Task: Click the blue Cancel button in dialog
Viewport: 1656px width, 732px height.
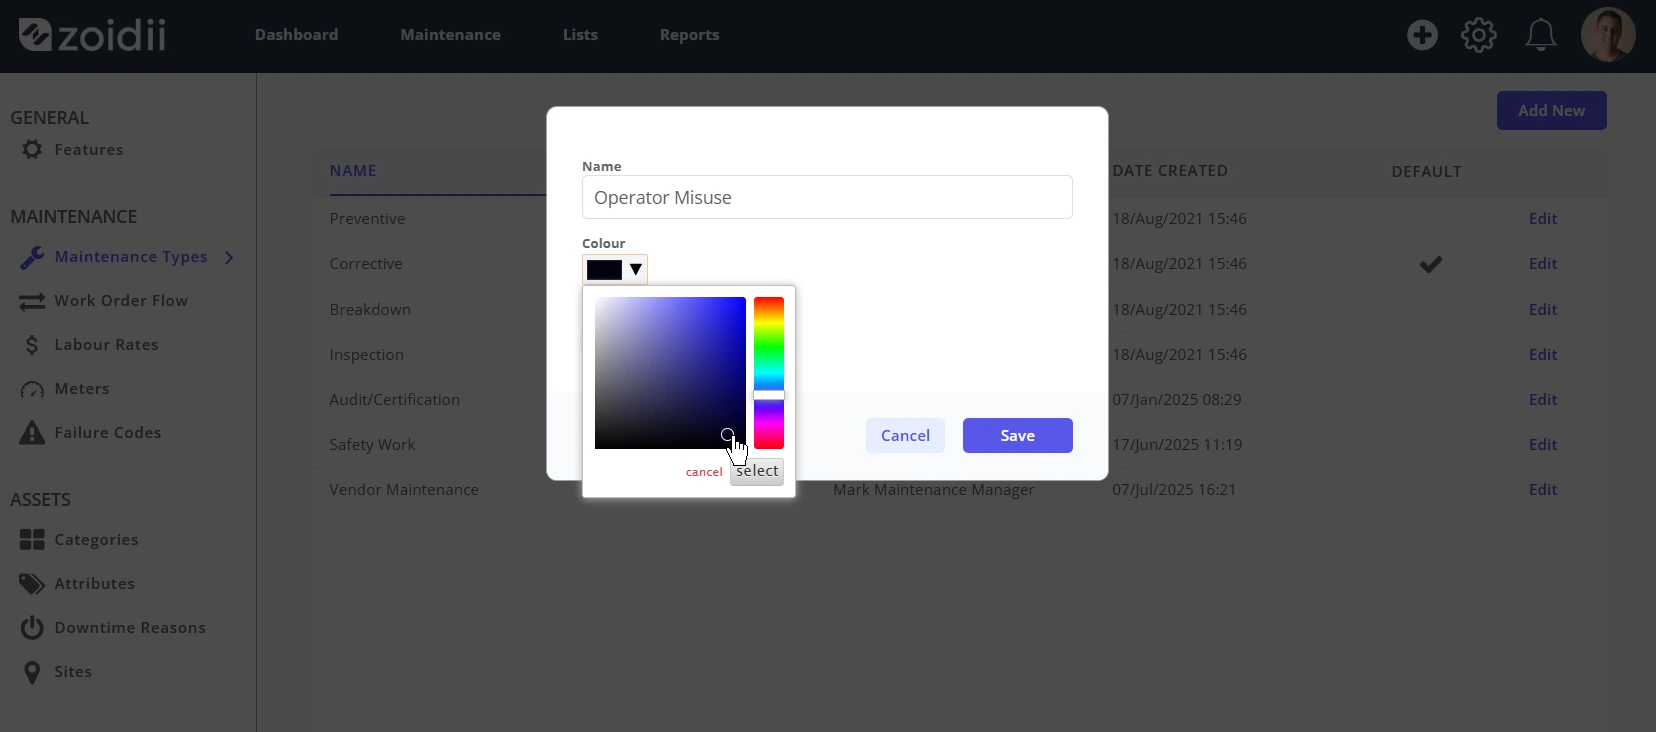Action: click(905, 435)
